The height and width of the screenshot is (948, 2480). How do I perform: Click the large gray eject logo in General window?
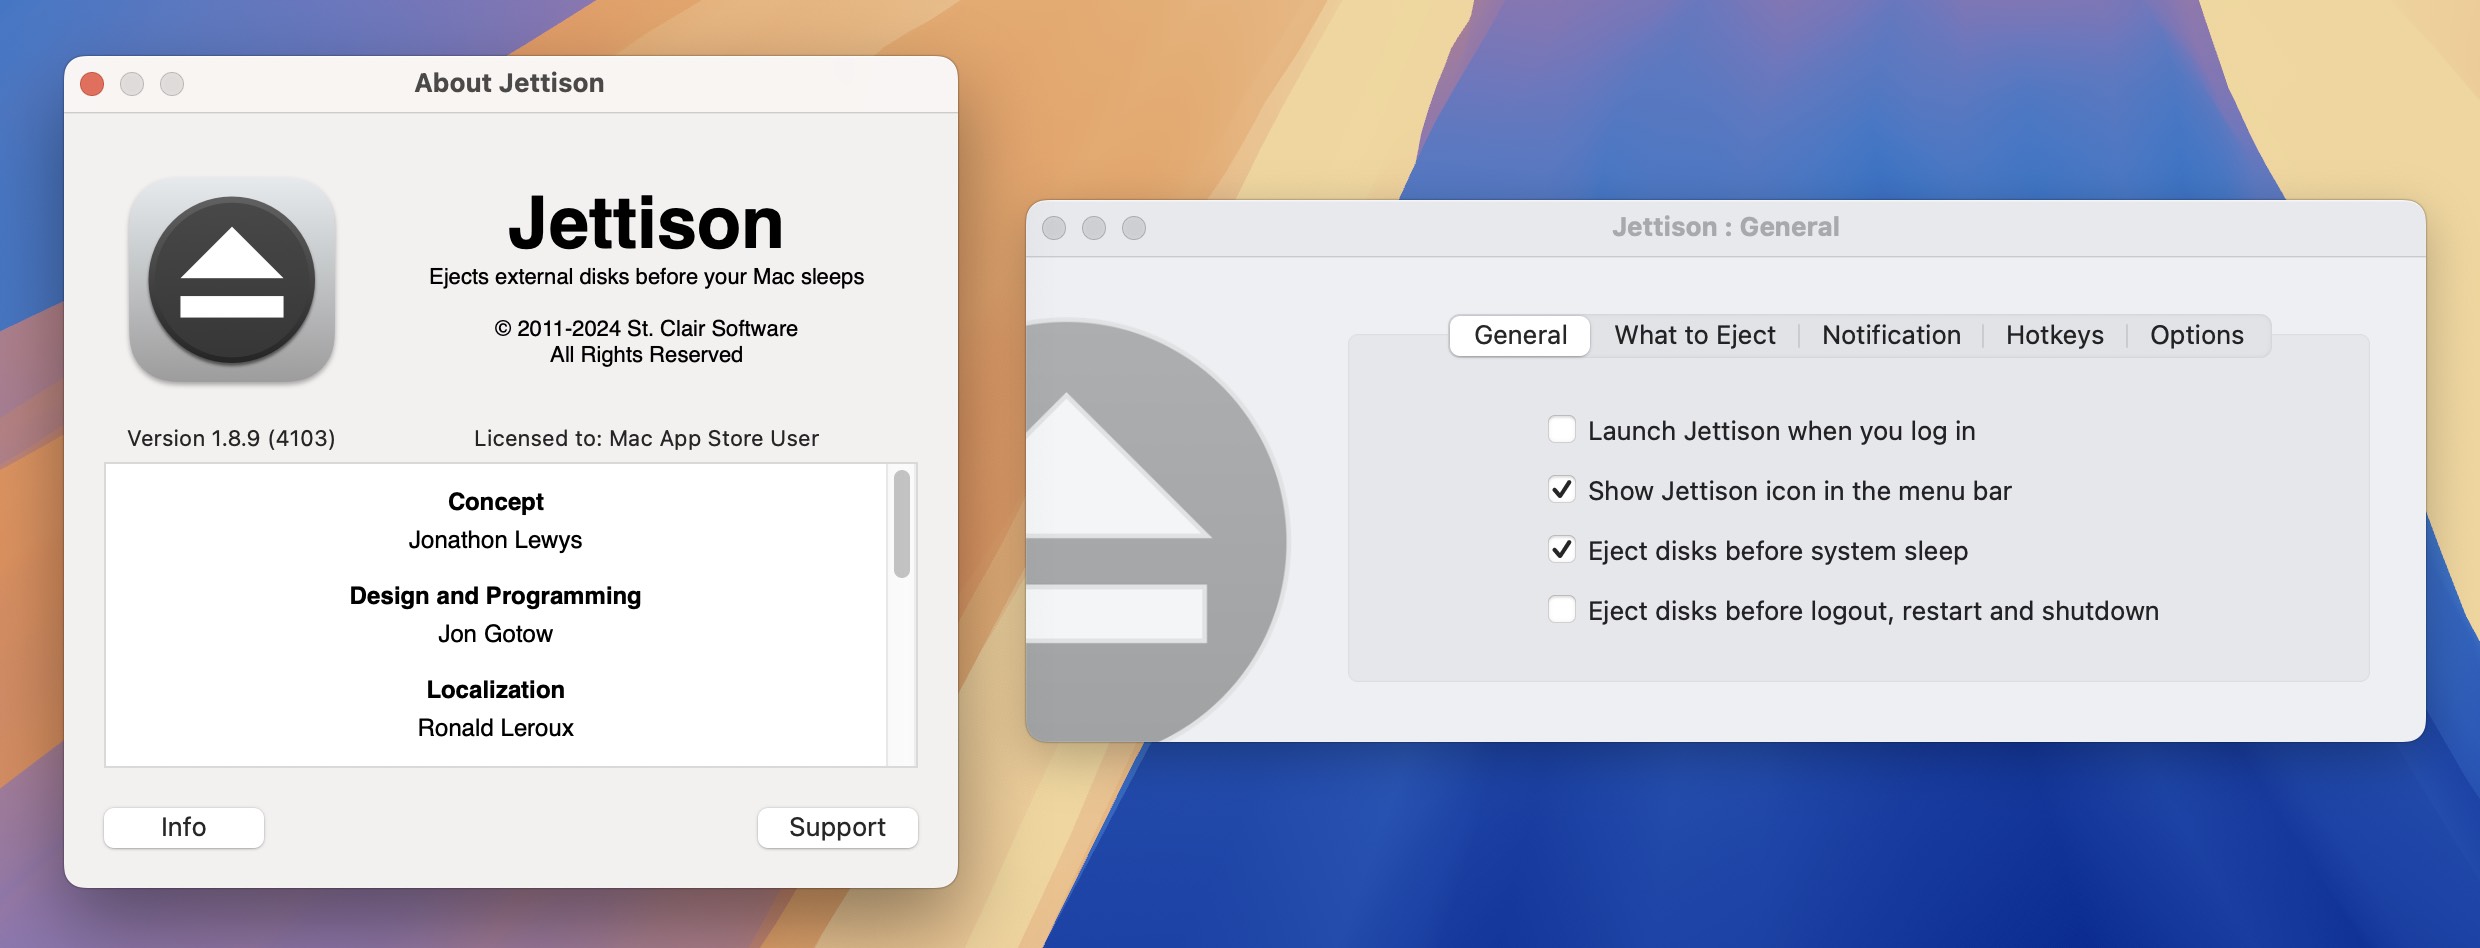[1157, 532]
